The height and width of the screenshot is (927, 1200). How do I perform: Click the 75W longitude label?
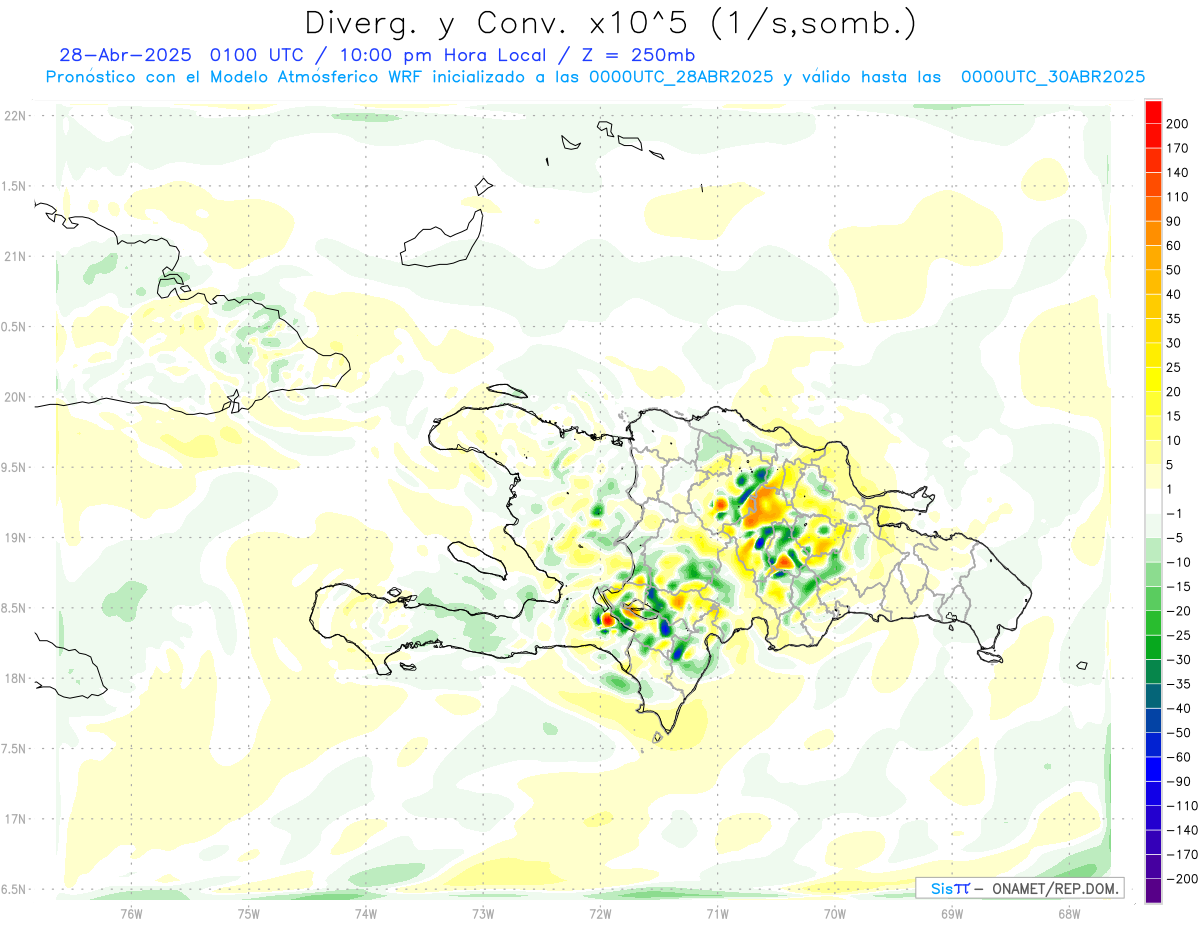coord(248,913)
